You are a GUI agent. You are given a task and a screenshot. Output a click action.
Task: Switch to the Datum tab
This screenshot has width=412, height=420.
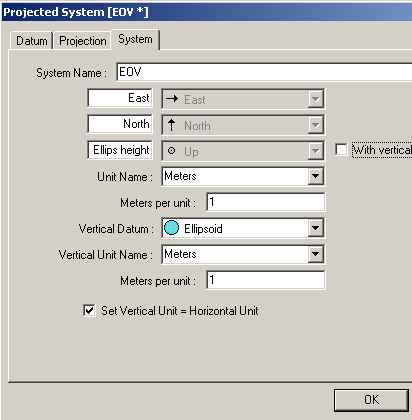tap(32, 41)
